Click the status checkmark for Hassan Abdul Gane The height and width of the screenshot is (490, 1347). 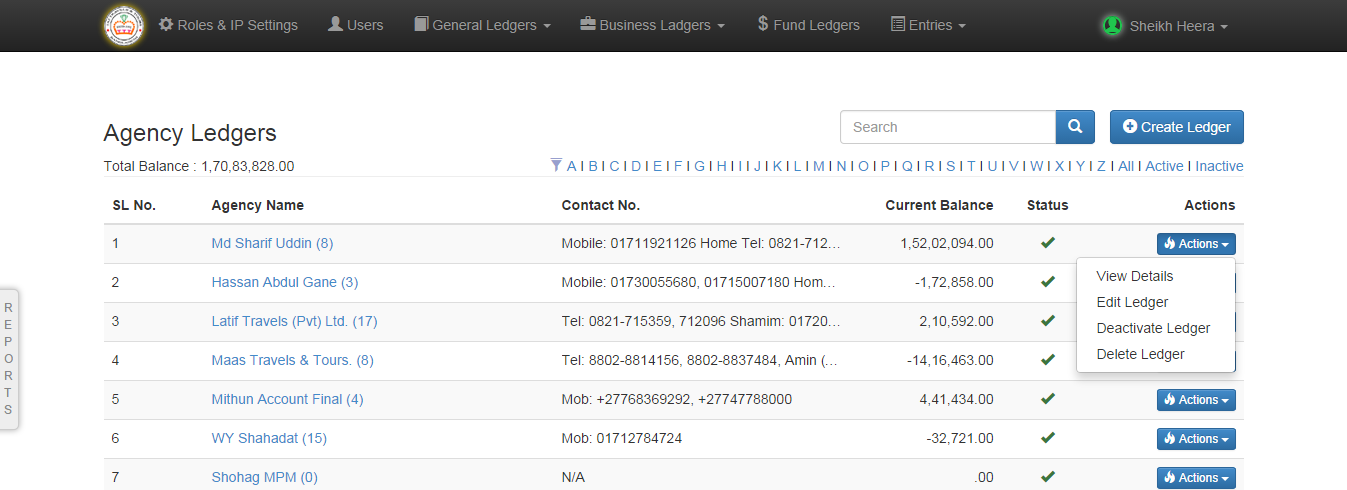1047,282
